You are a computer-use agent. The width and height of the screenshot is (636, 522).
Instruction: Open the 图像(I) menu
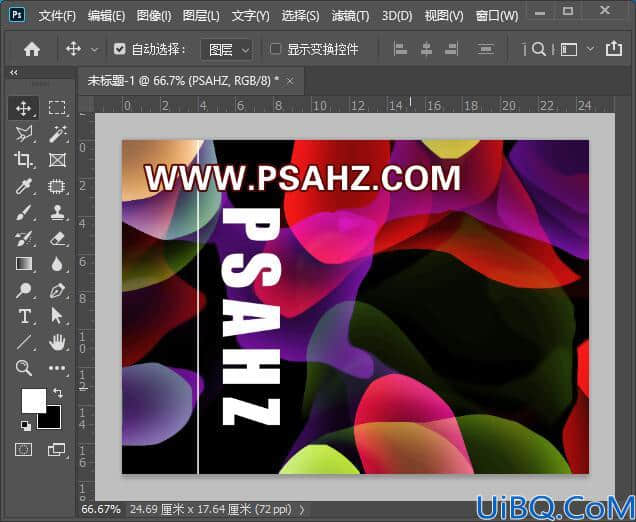(x=154, y=16)
